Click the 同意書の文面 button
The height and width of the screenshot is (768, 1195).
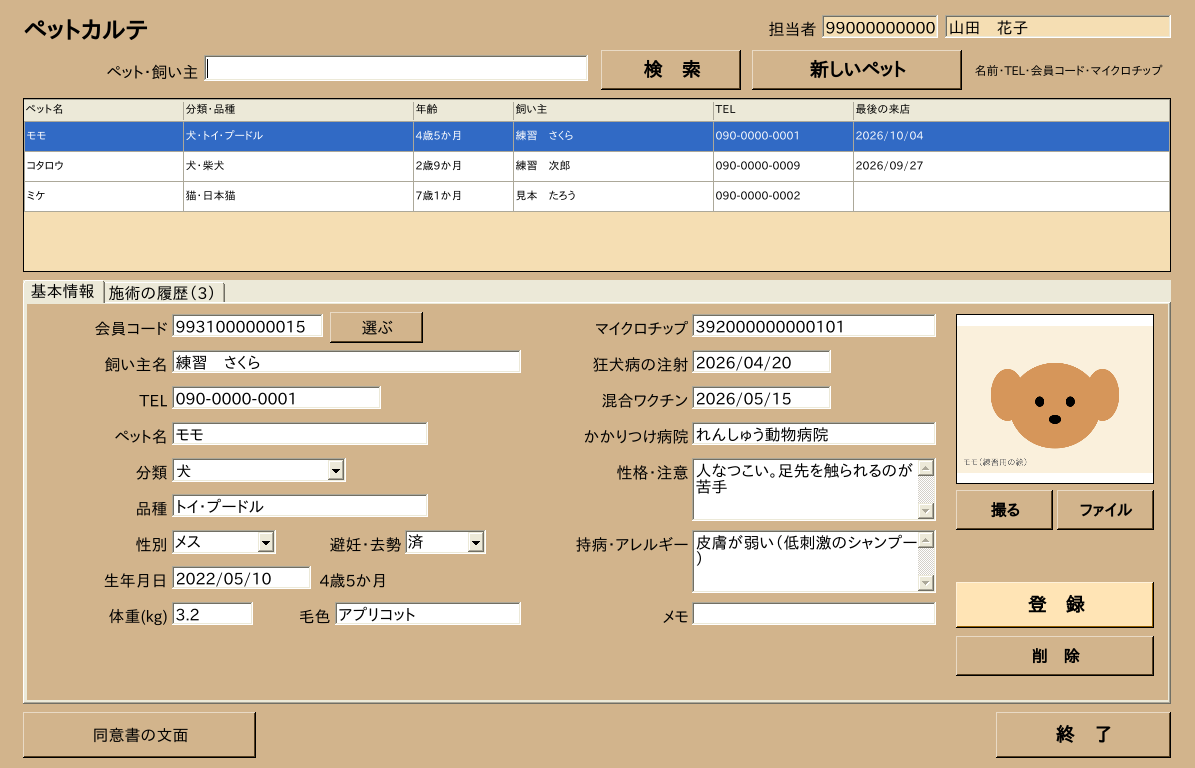[139, 735]
